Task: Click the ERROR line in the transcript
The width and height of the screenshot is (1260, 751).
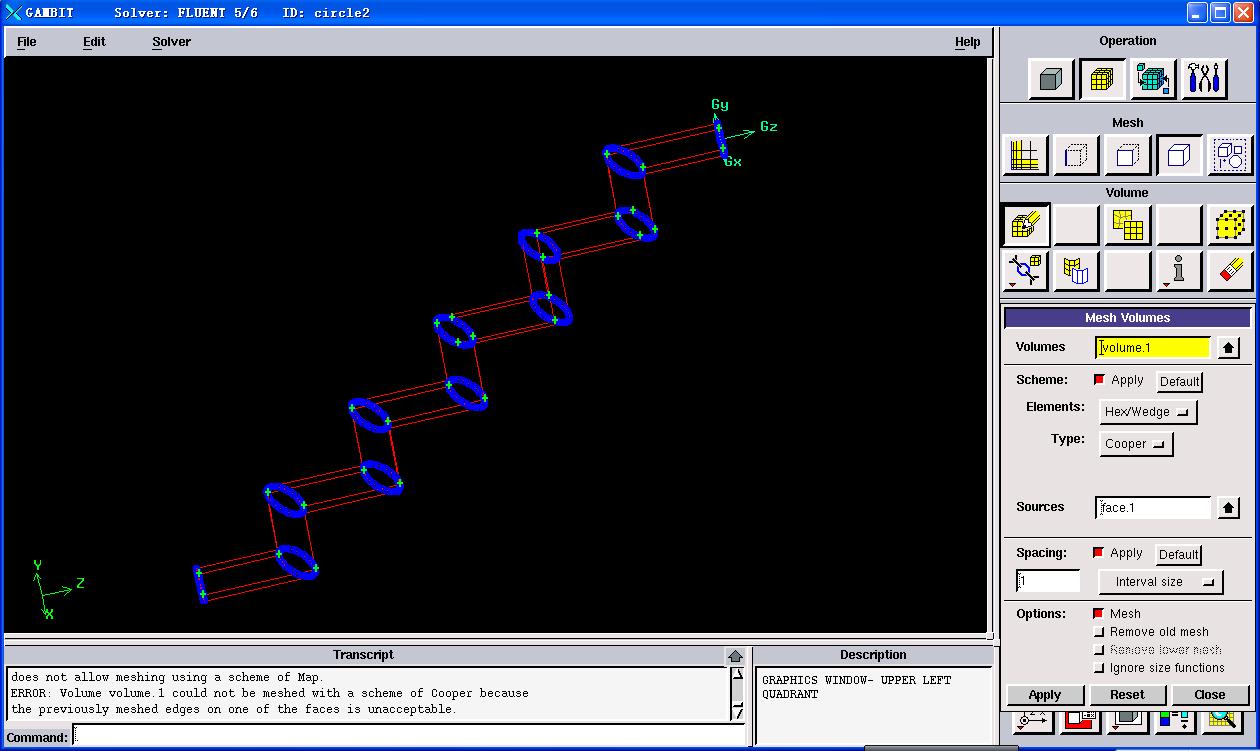Action: point(270,693)
